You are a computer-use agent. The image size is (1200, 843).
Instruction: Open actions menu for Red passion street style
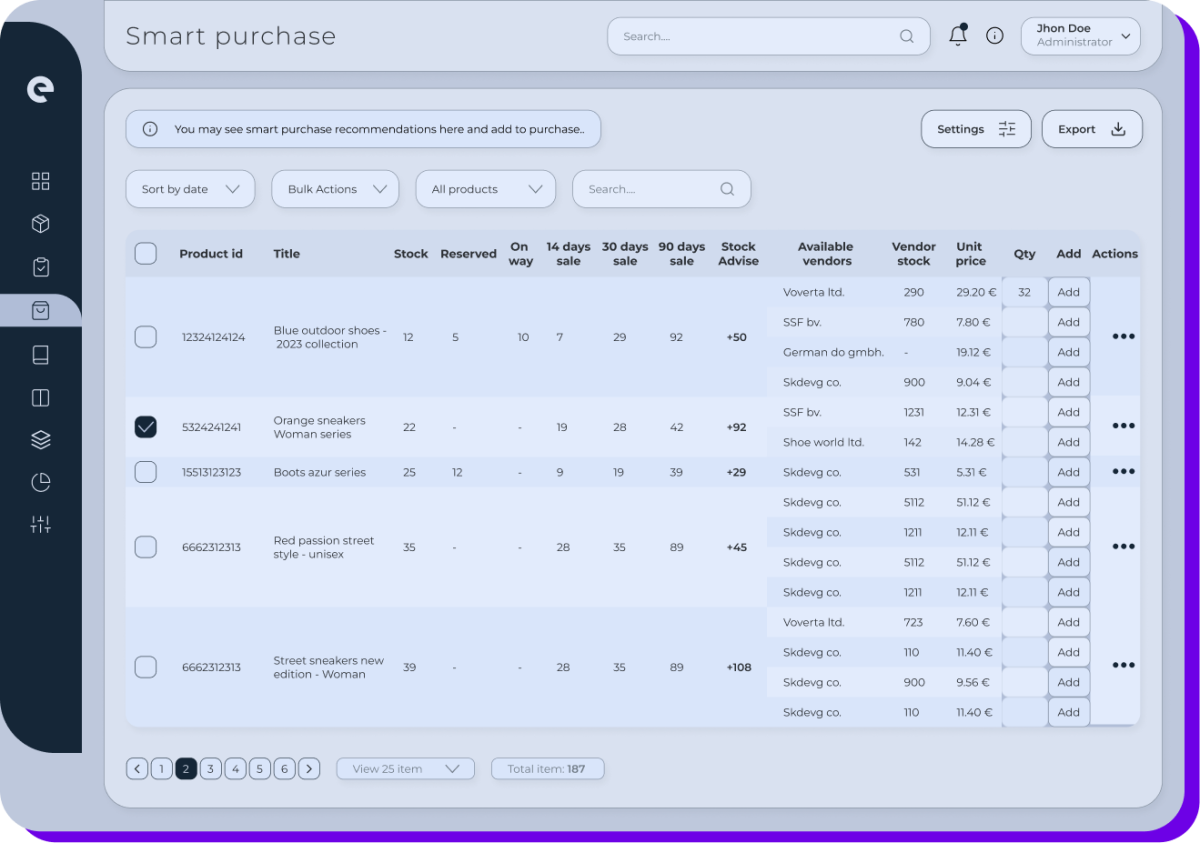pos(1123,546)
